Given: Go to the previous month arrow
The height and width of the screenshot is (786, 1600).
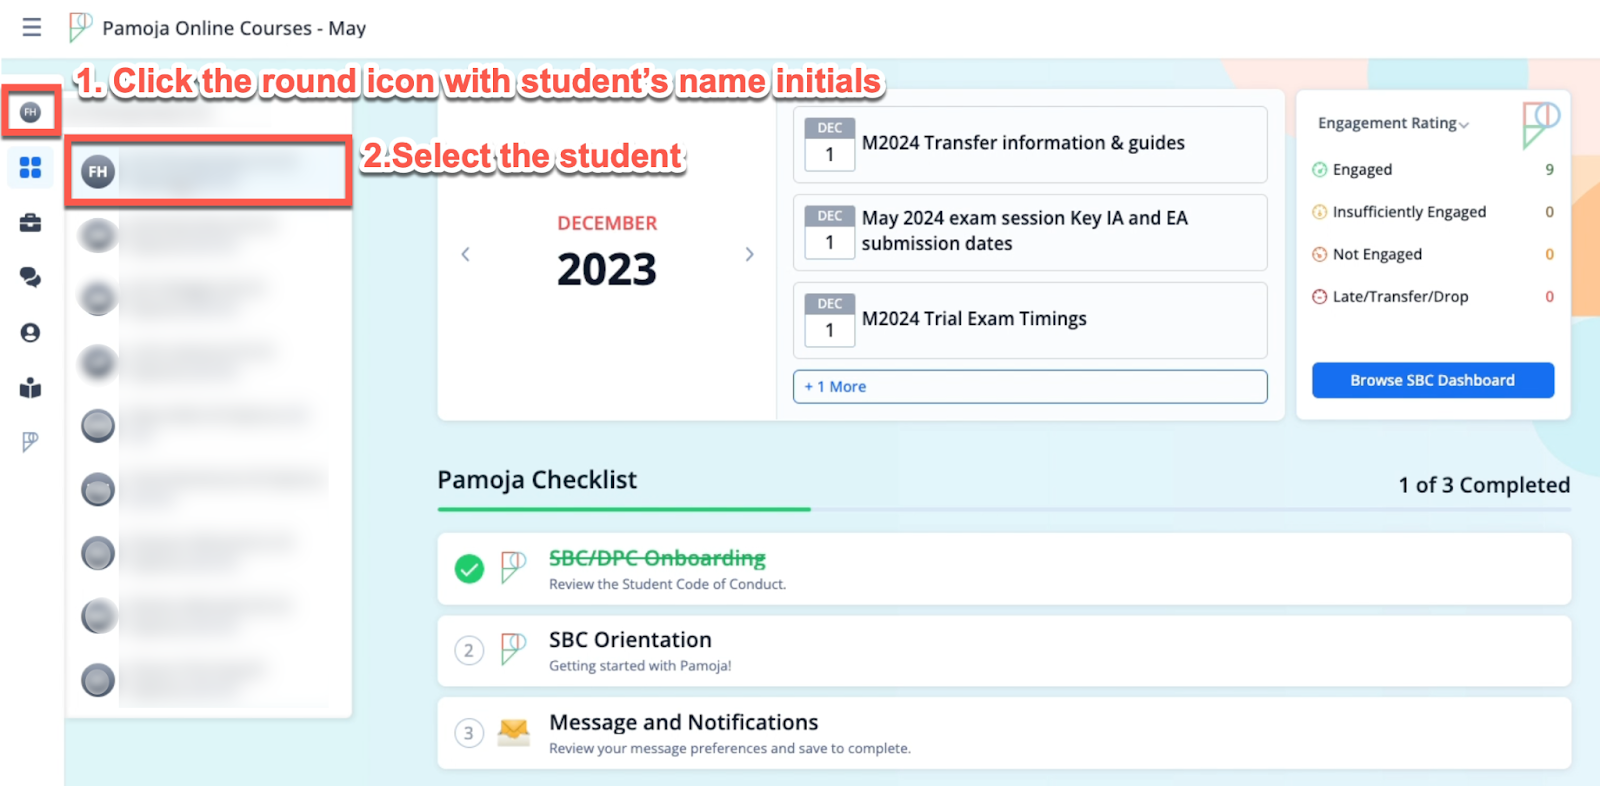Looking at the screenshot, I should pos(465,254).
